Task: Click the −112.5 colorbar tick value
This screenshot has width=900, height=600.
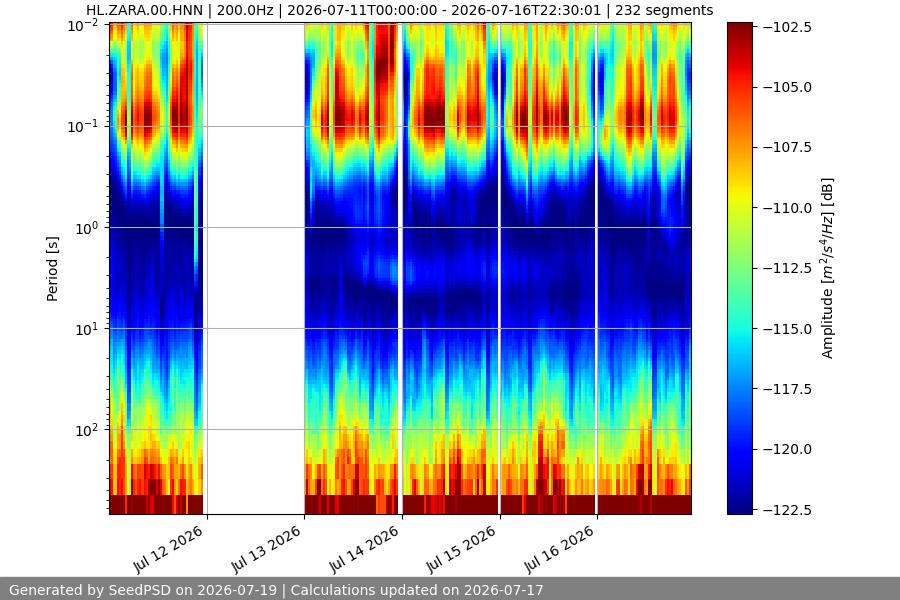Action: (787, 268)
